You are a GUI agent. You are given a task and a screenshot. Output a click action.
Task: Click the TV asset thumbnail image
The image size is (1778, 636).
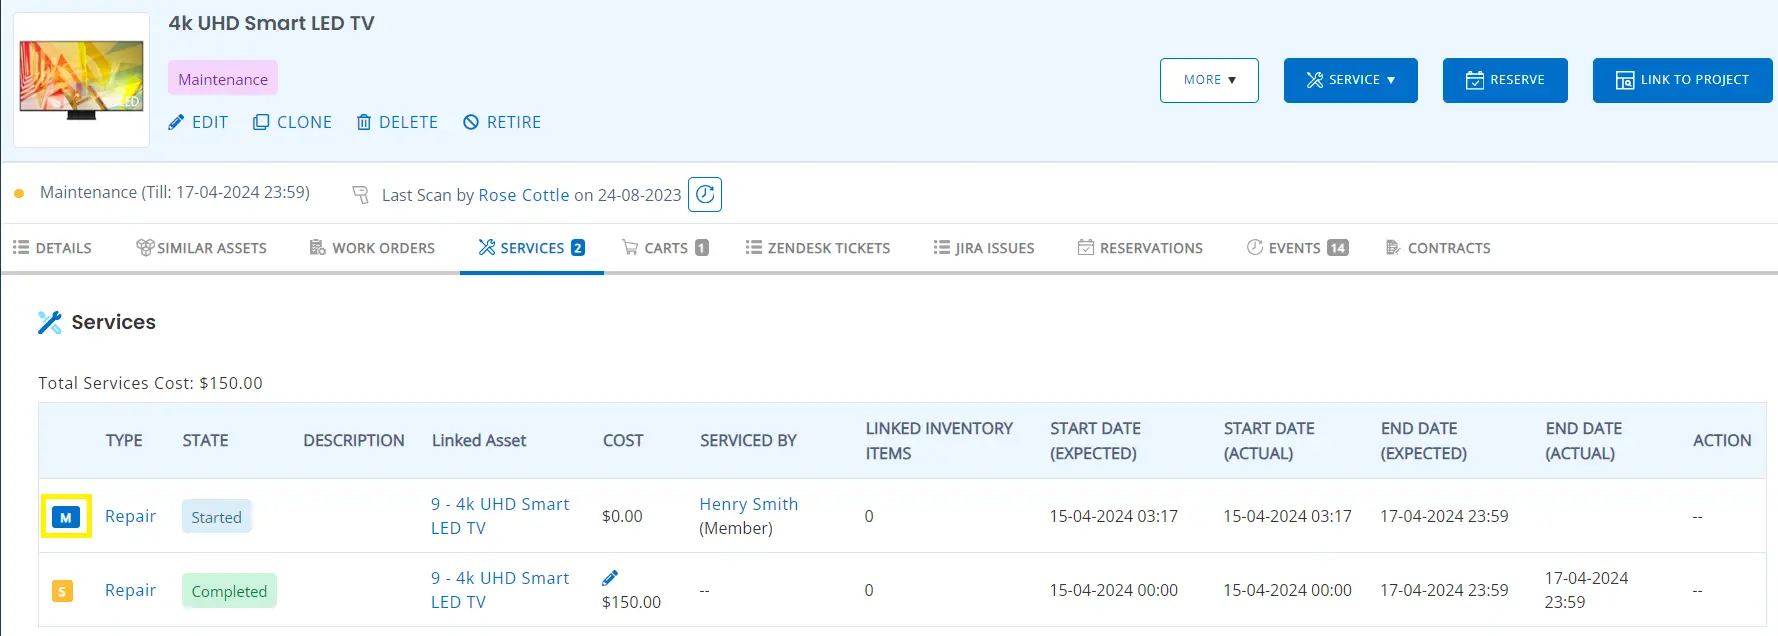click(81, 80)
